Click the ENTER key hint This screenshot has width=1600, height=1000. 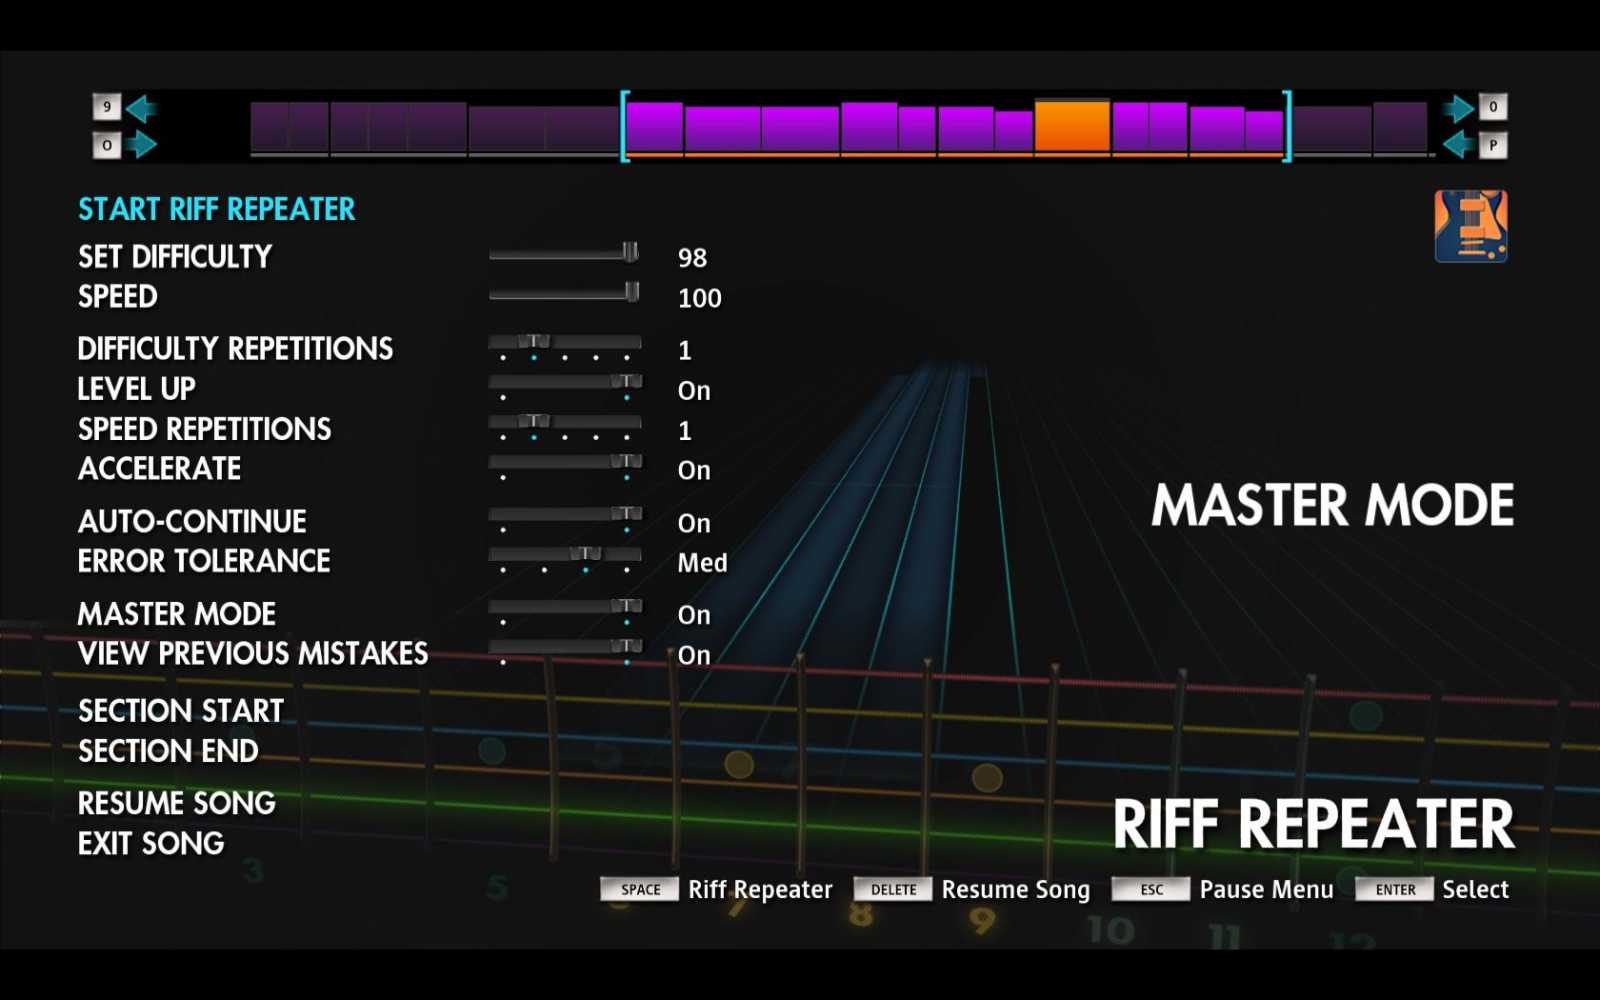[1395, 889]
